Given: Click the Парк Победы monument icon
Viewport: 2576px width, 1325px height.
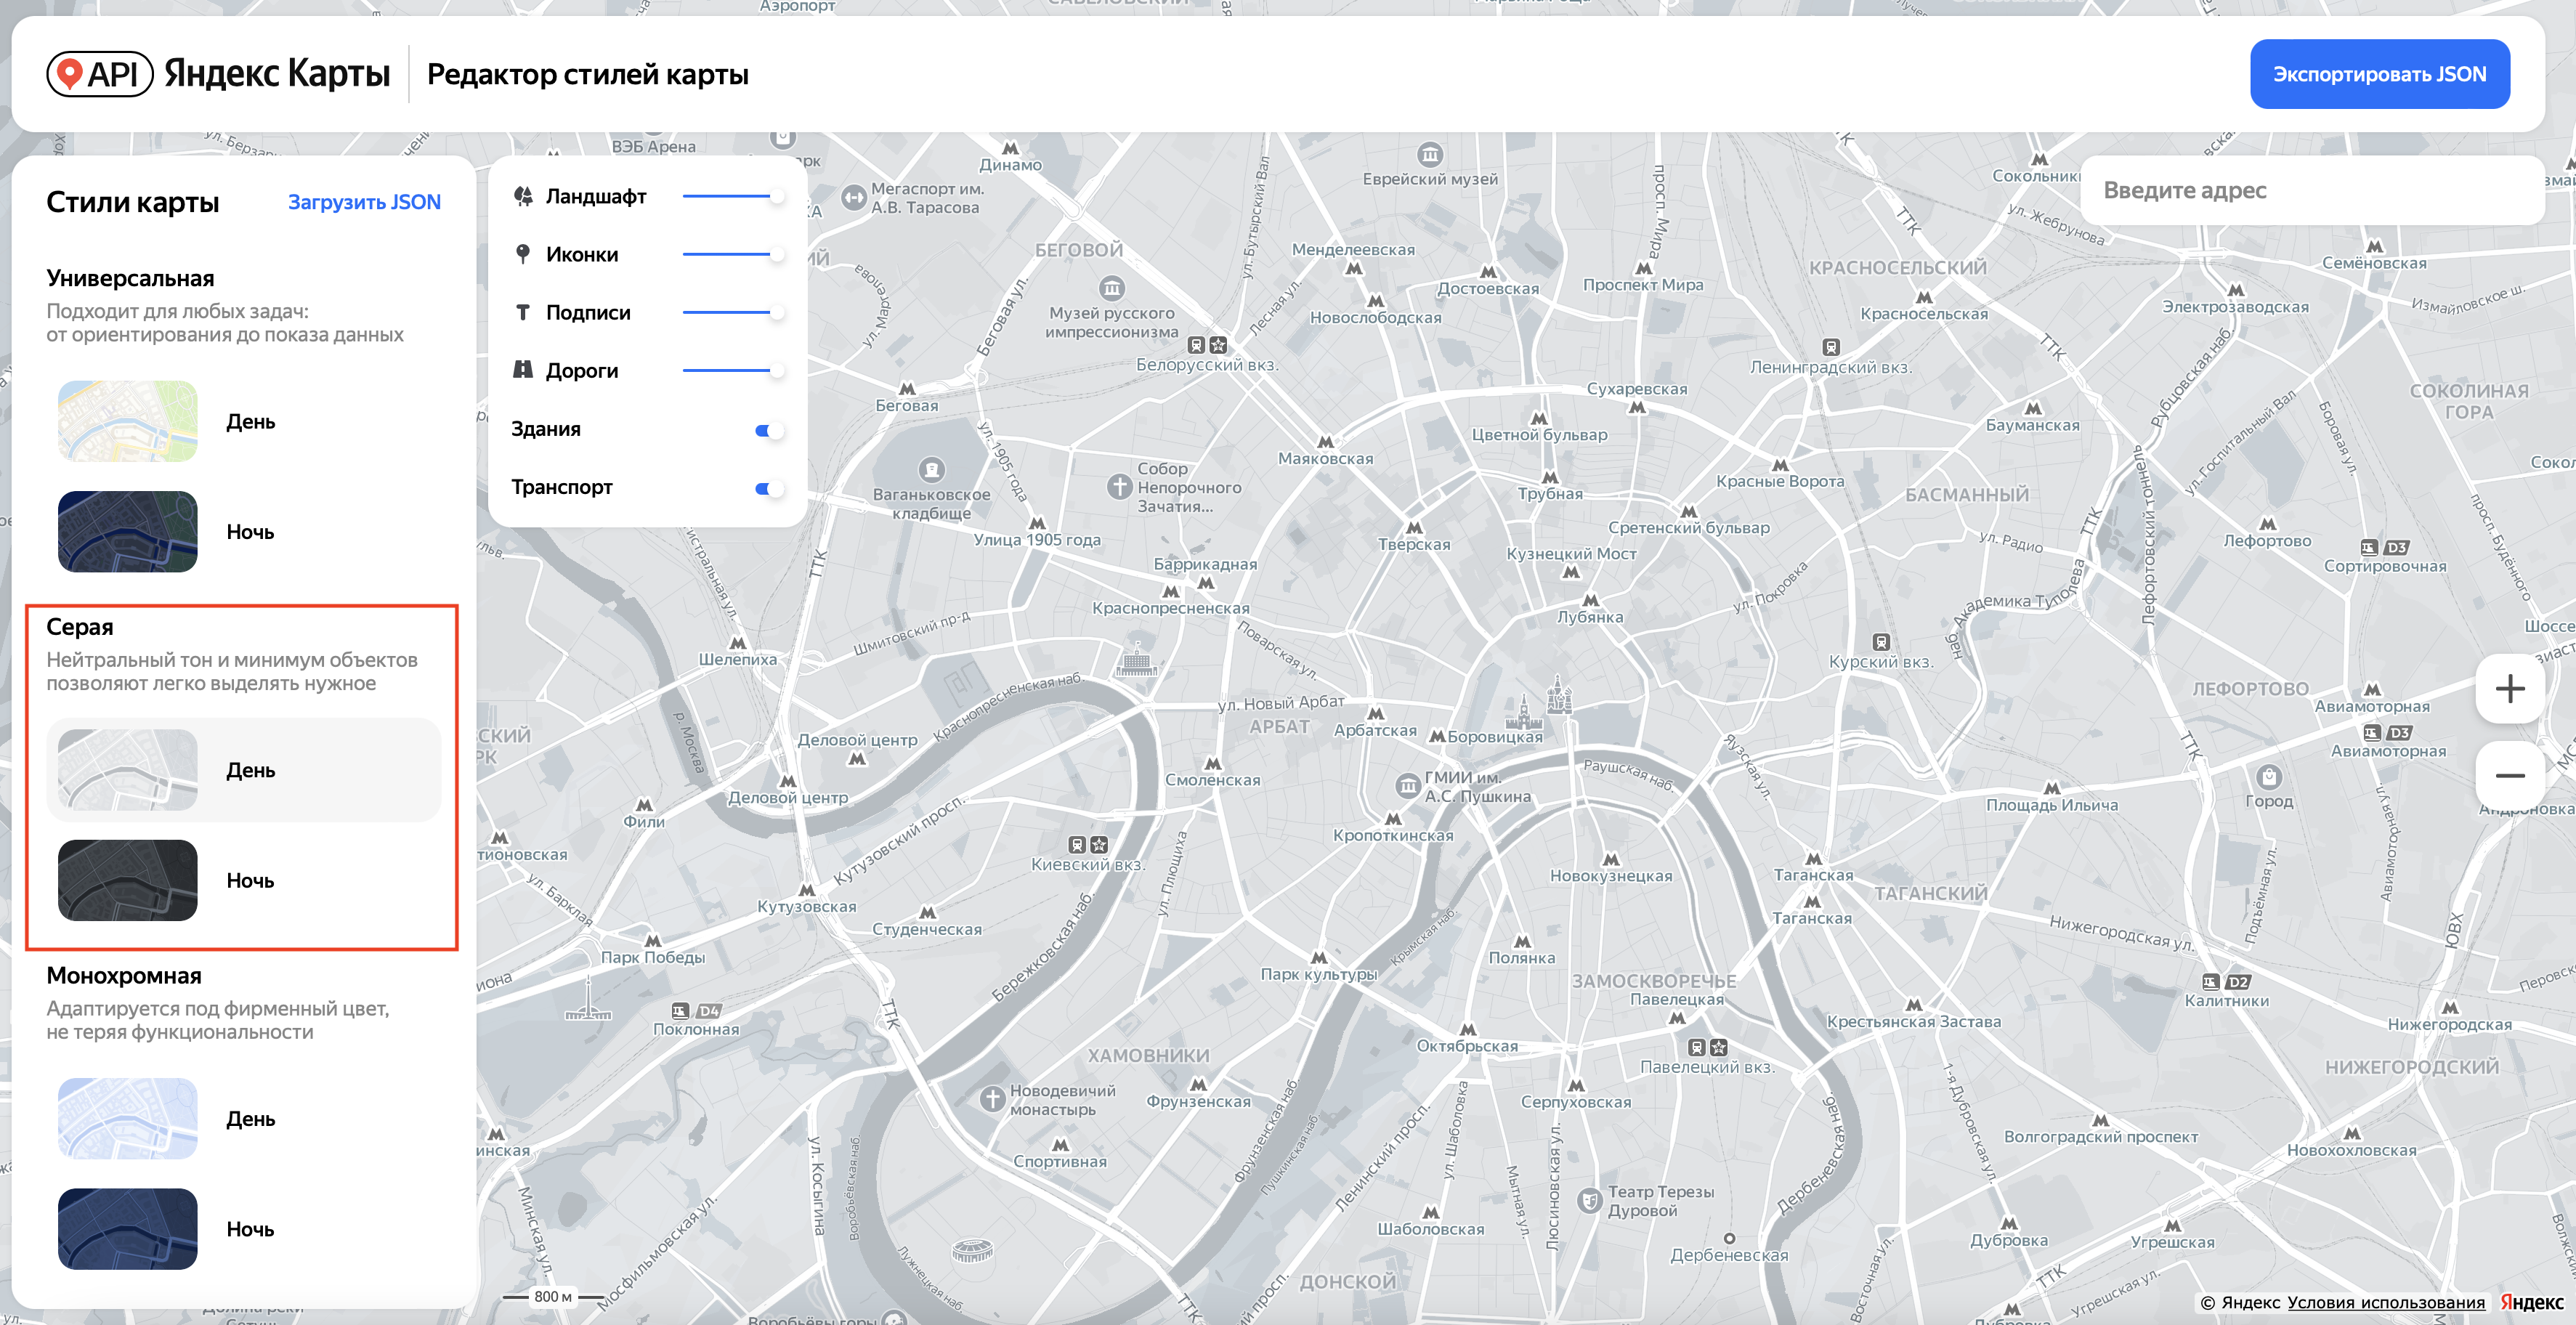Looking at the screenshot, I should tap(588, 998).
